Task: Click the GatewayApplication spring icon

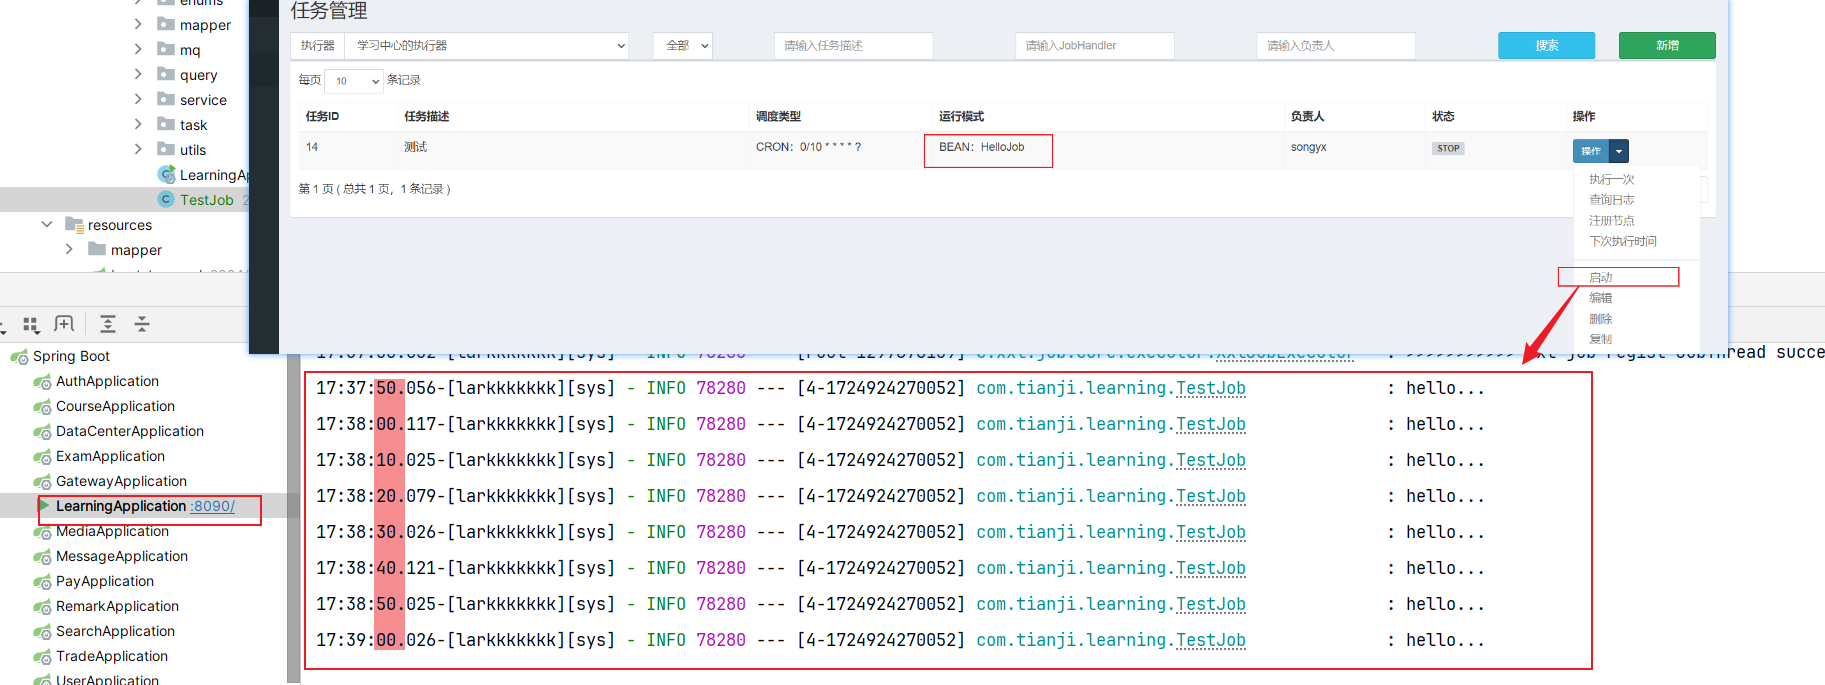Action: click(42, 482)
